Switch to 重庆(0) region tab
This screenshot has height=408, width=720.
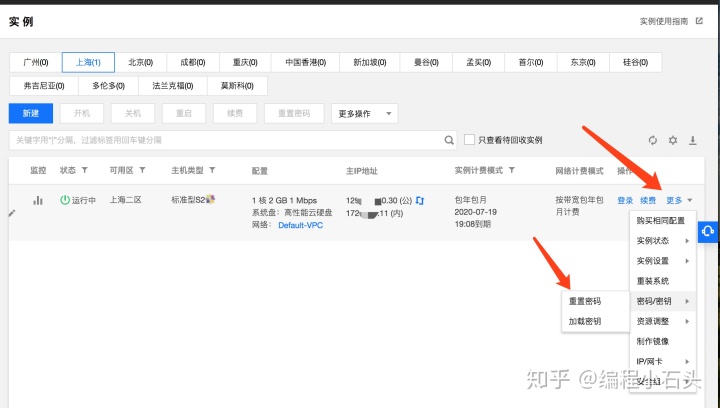[x=245, y=62]
